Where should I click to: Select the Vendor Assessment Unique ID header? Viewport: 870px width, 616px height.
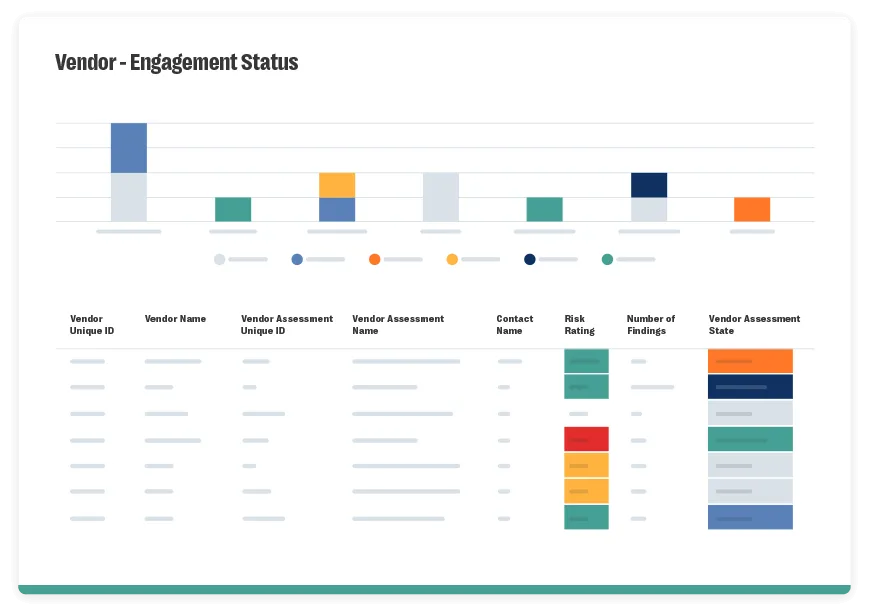(287, 325)
